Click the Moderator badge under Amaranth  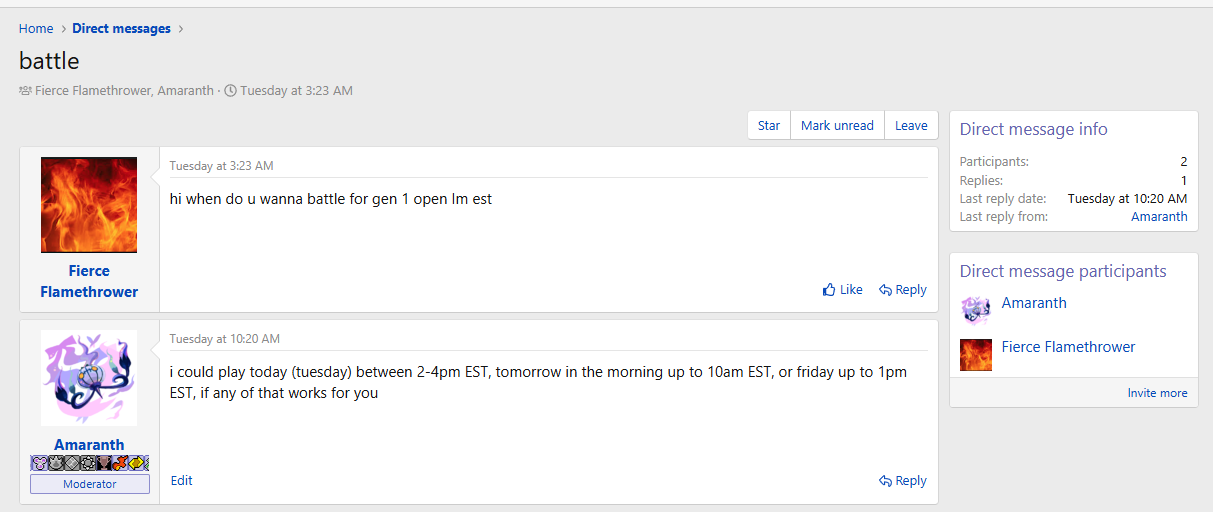pos(89,484)
